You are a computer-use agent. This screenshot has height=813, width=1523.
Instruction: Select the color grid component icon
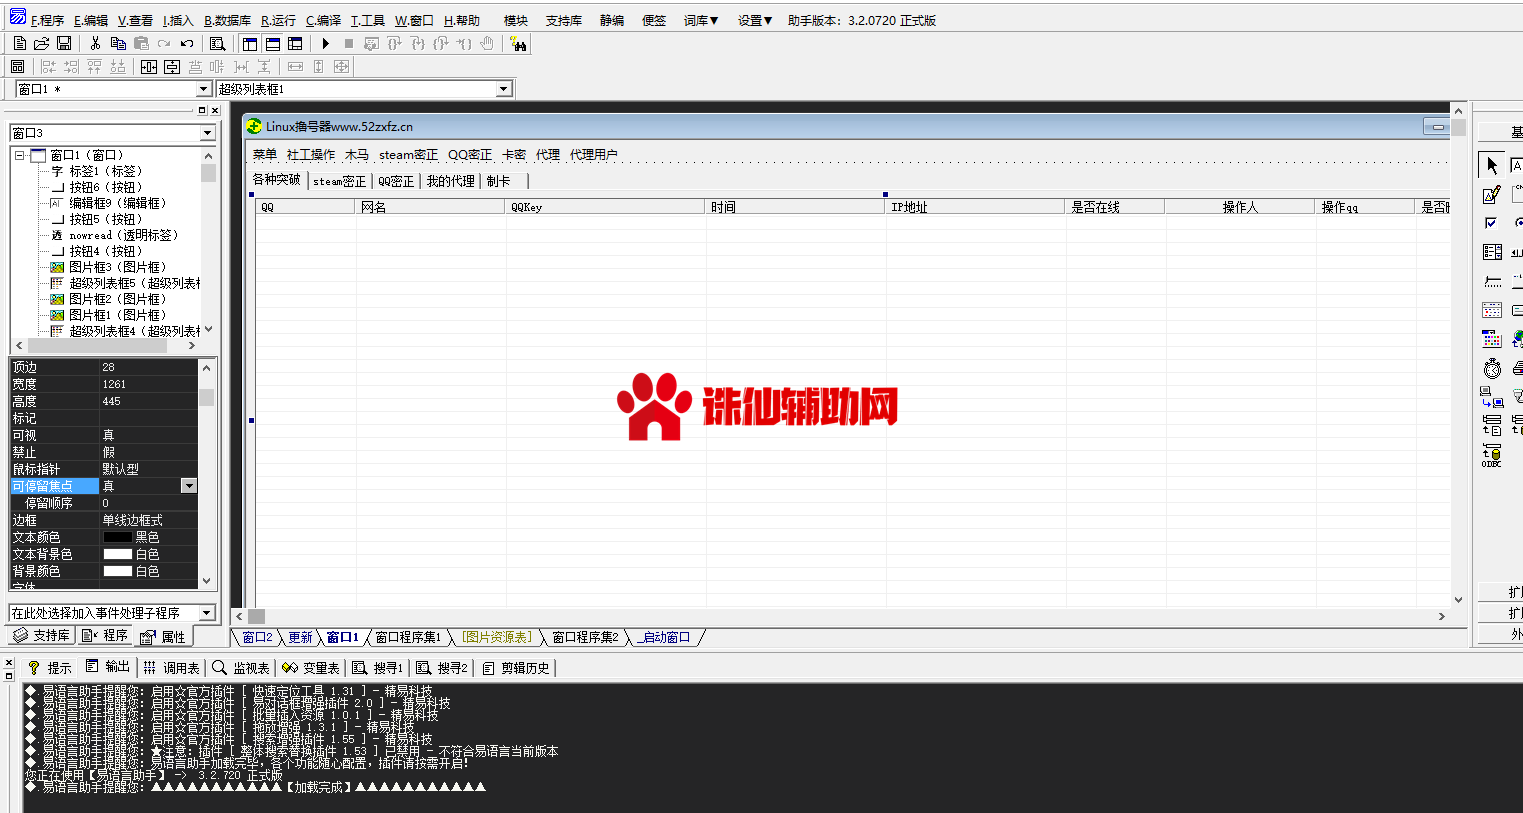pyautogui.click(x=1491, y=339)
